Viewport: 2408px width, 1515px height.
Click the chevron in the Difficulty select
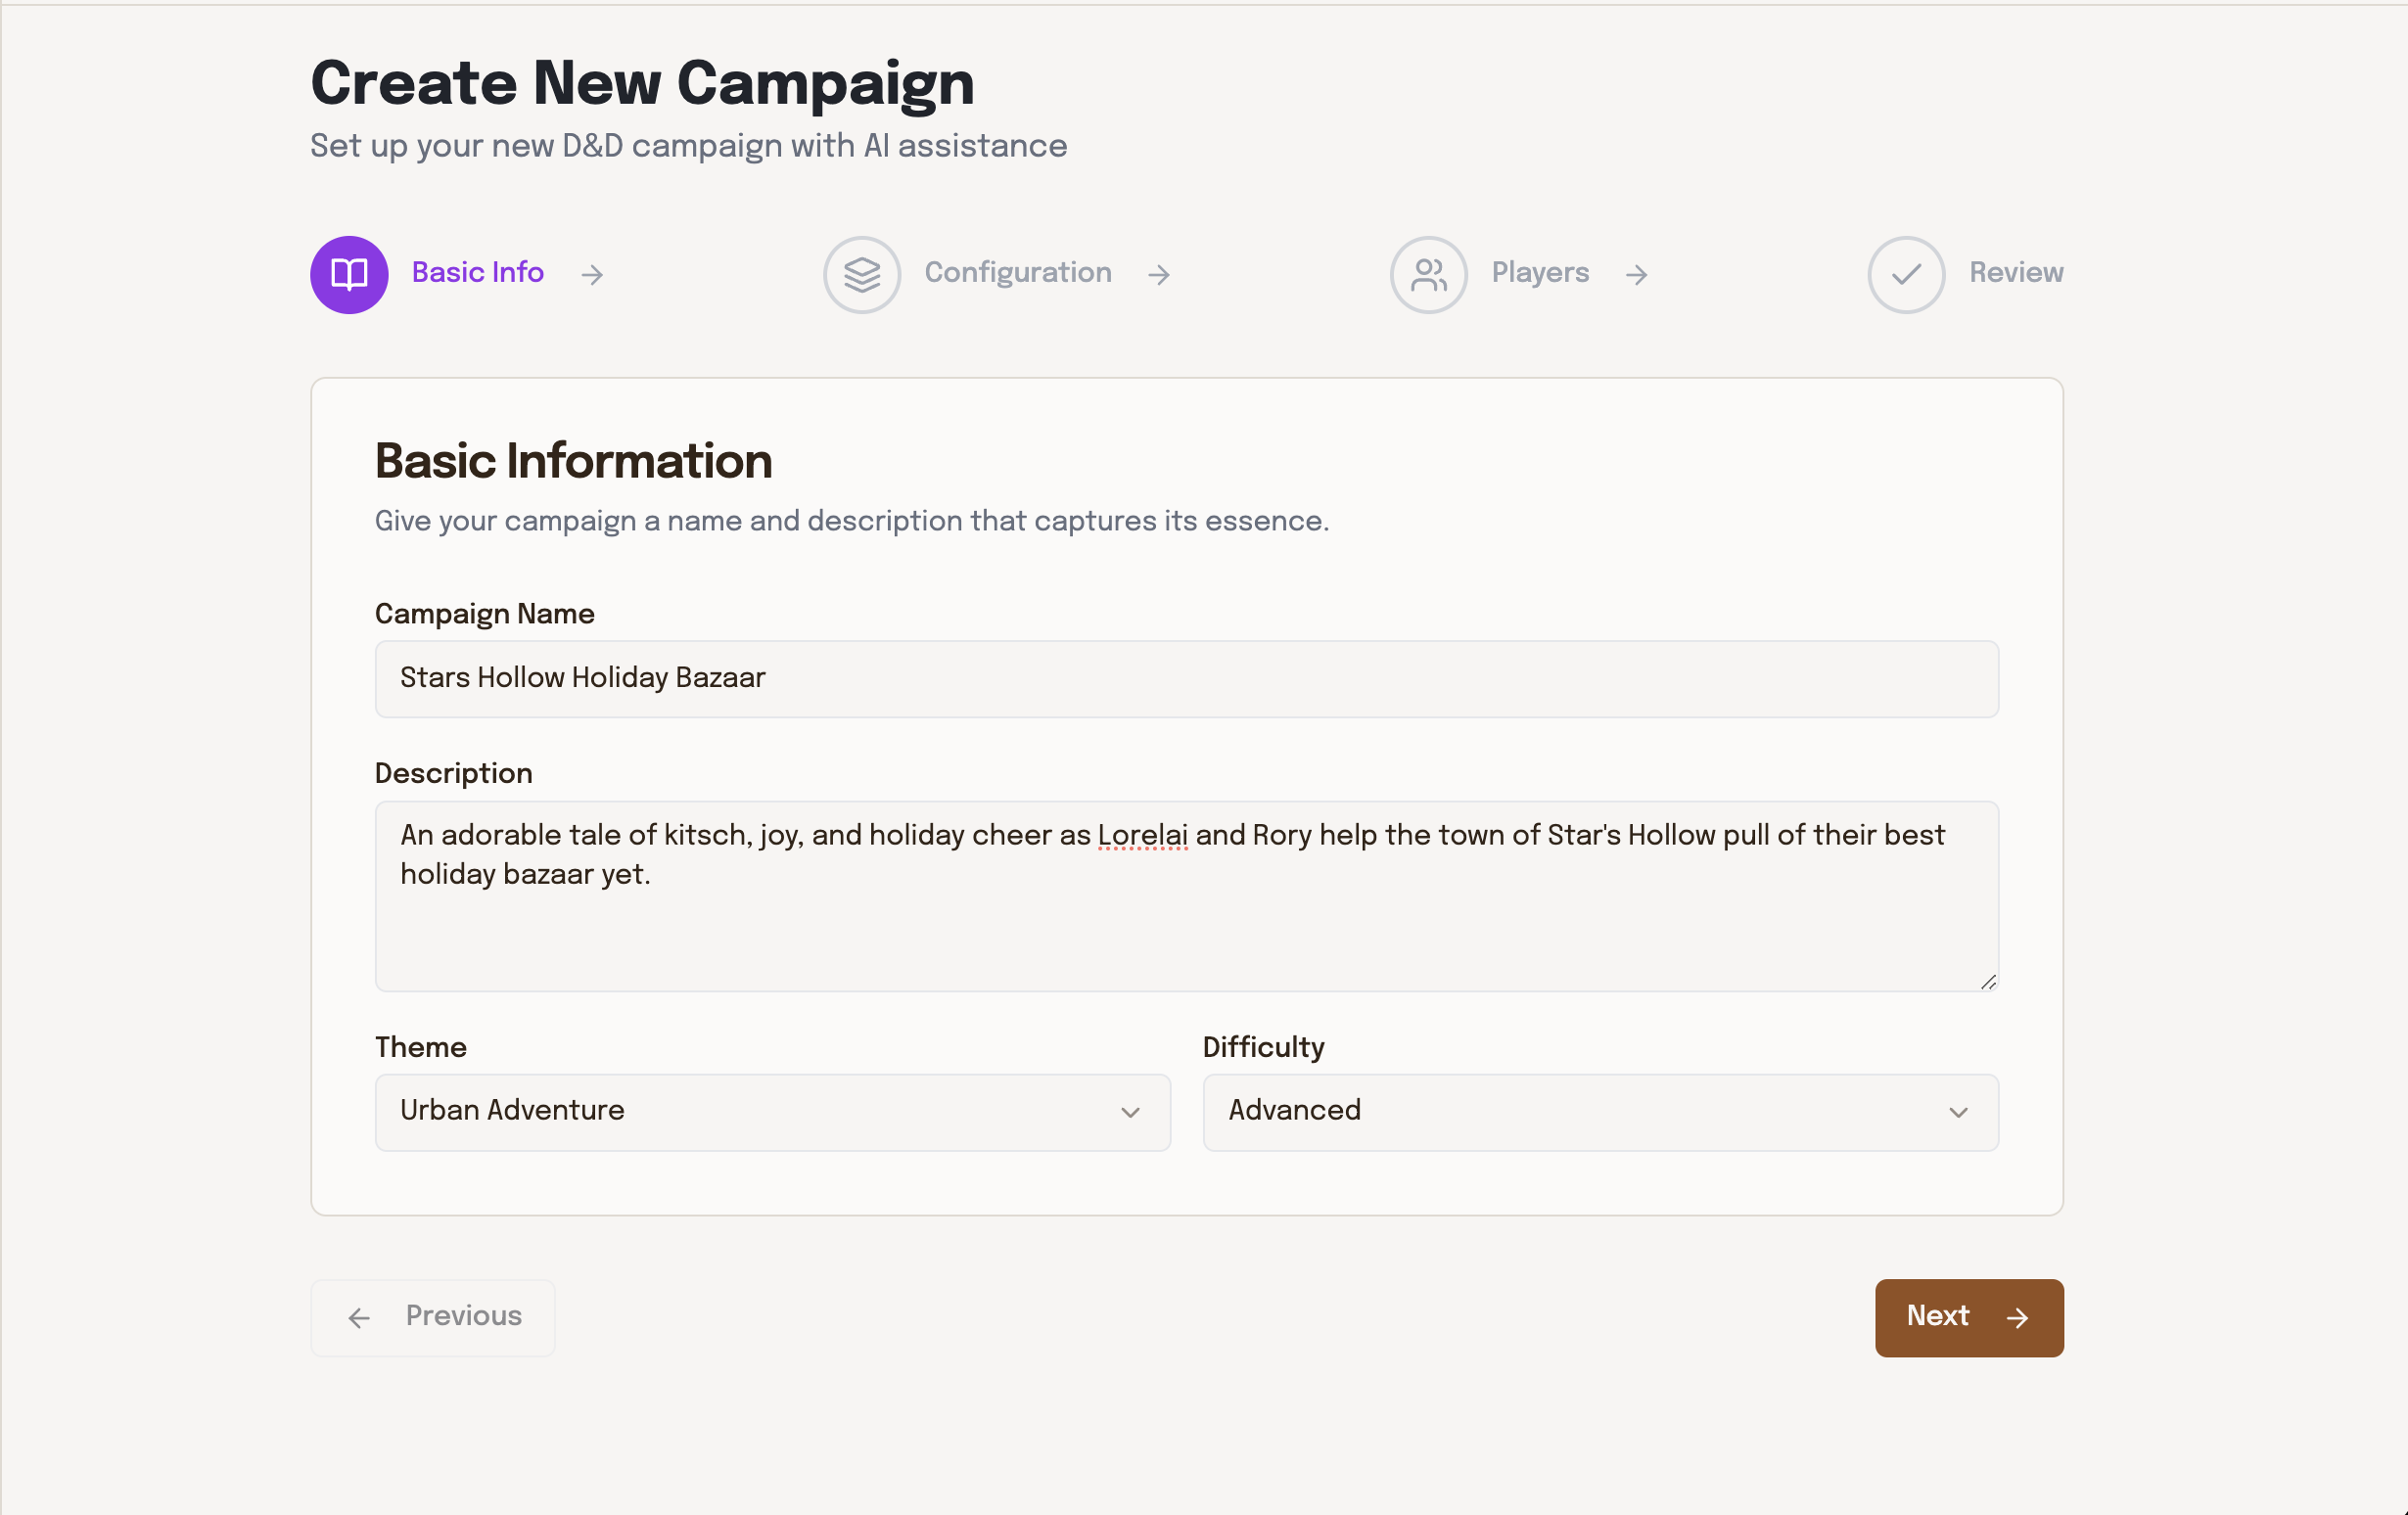pos(1957,1112)
